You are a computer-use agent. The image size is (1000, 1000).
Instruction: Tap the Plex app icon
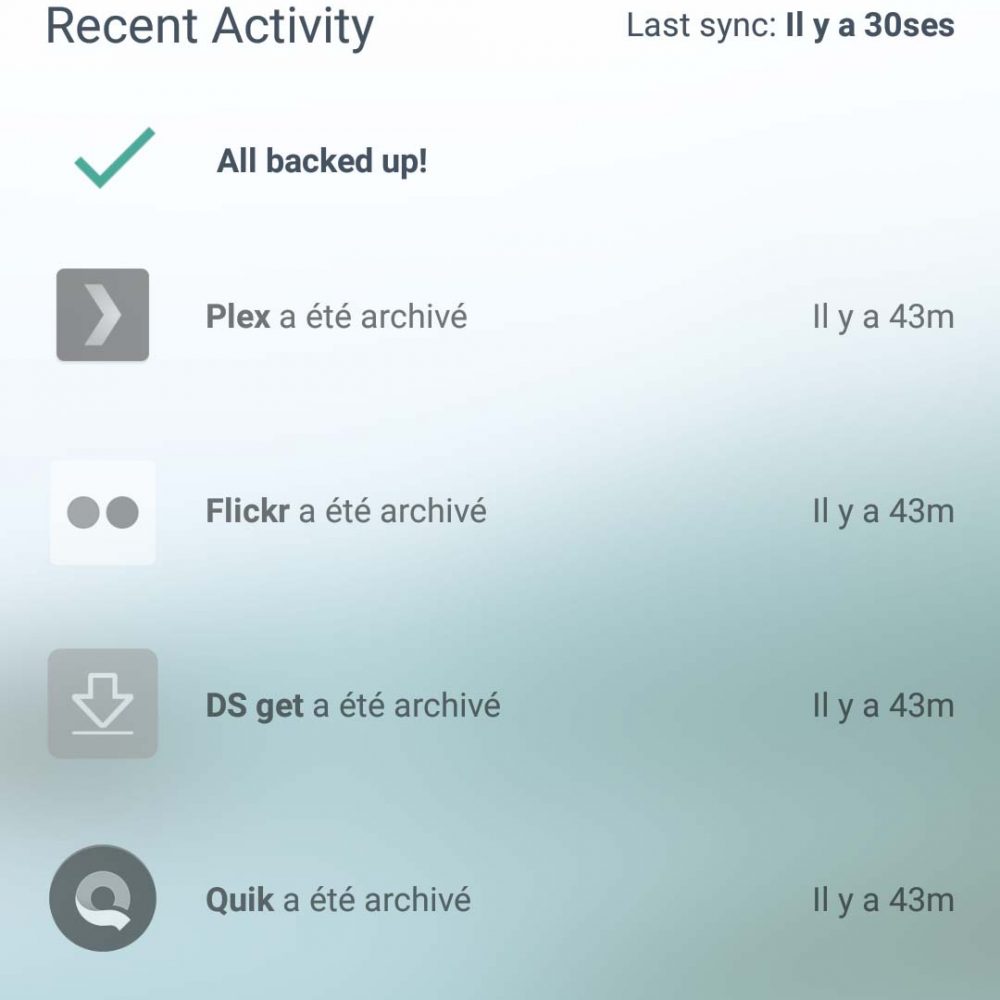point(103,315)
